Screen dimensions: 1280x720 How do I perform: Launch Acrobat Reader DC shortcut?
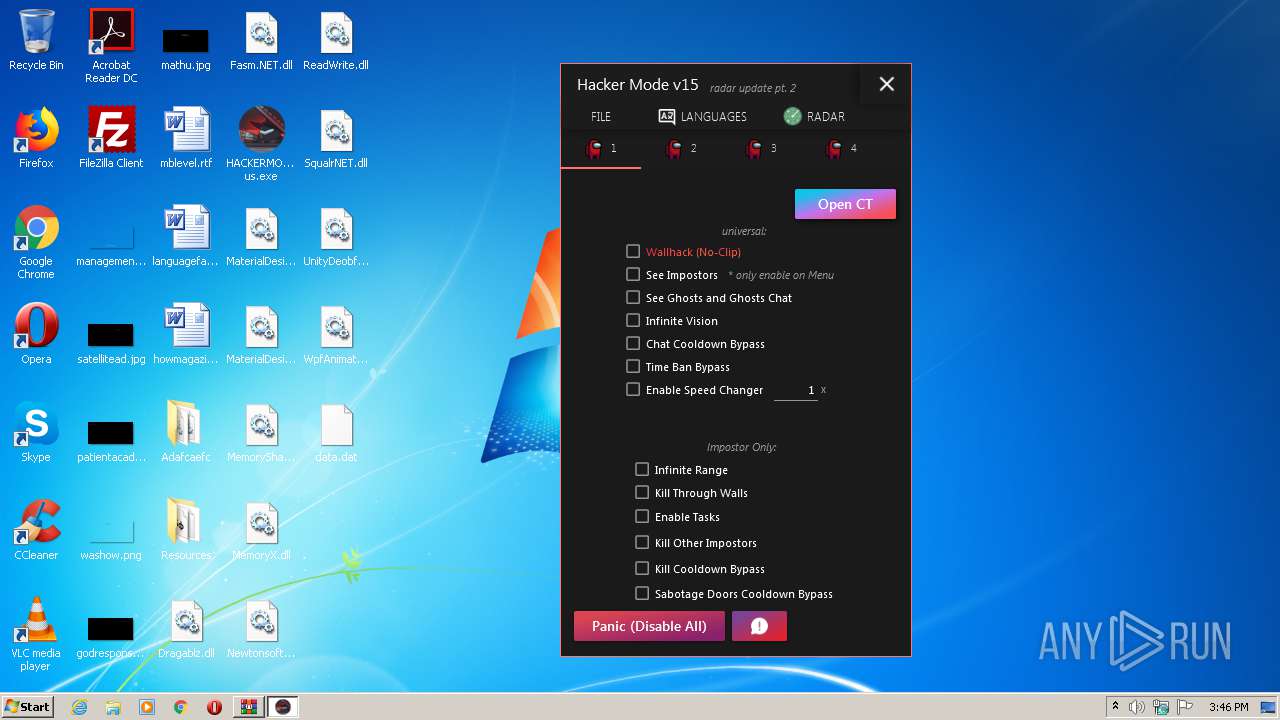111,46
